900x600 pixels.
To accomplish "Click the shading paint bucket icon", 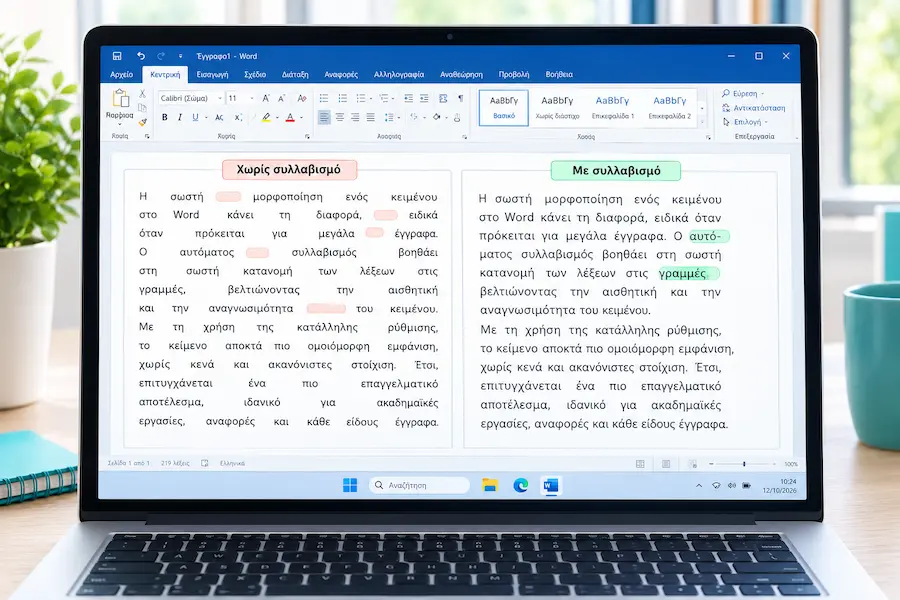I will pyautogui.click(x=437, y=117).
